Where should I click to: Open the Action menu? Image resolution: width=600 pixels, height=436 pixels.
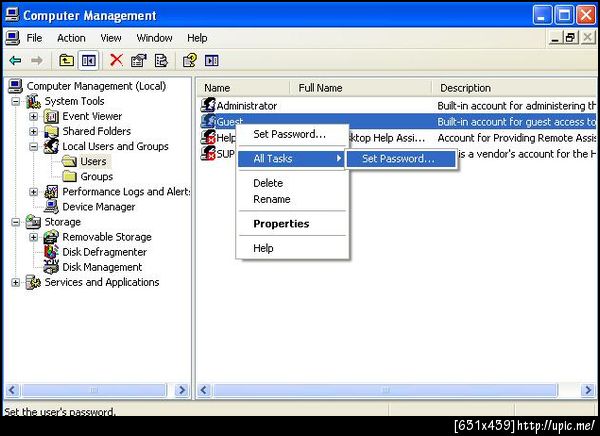[x=71, y=38]
